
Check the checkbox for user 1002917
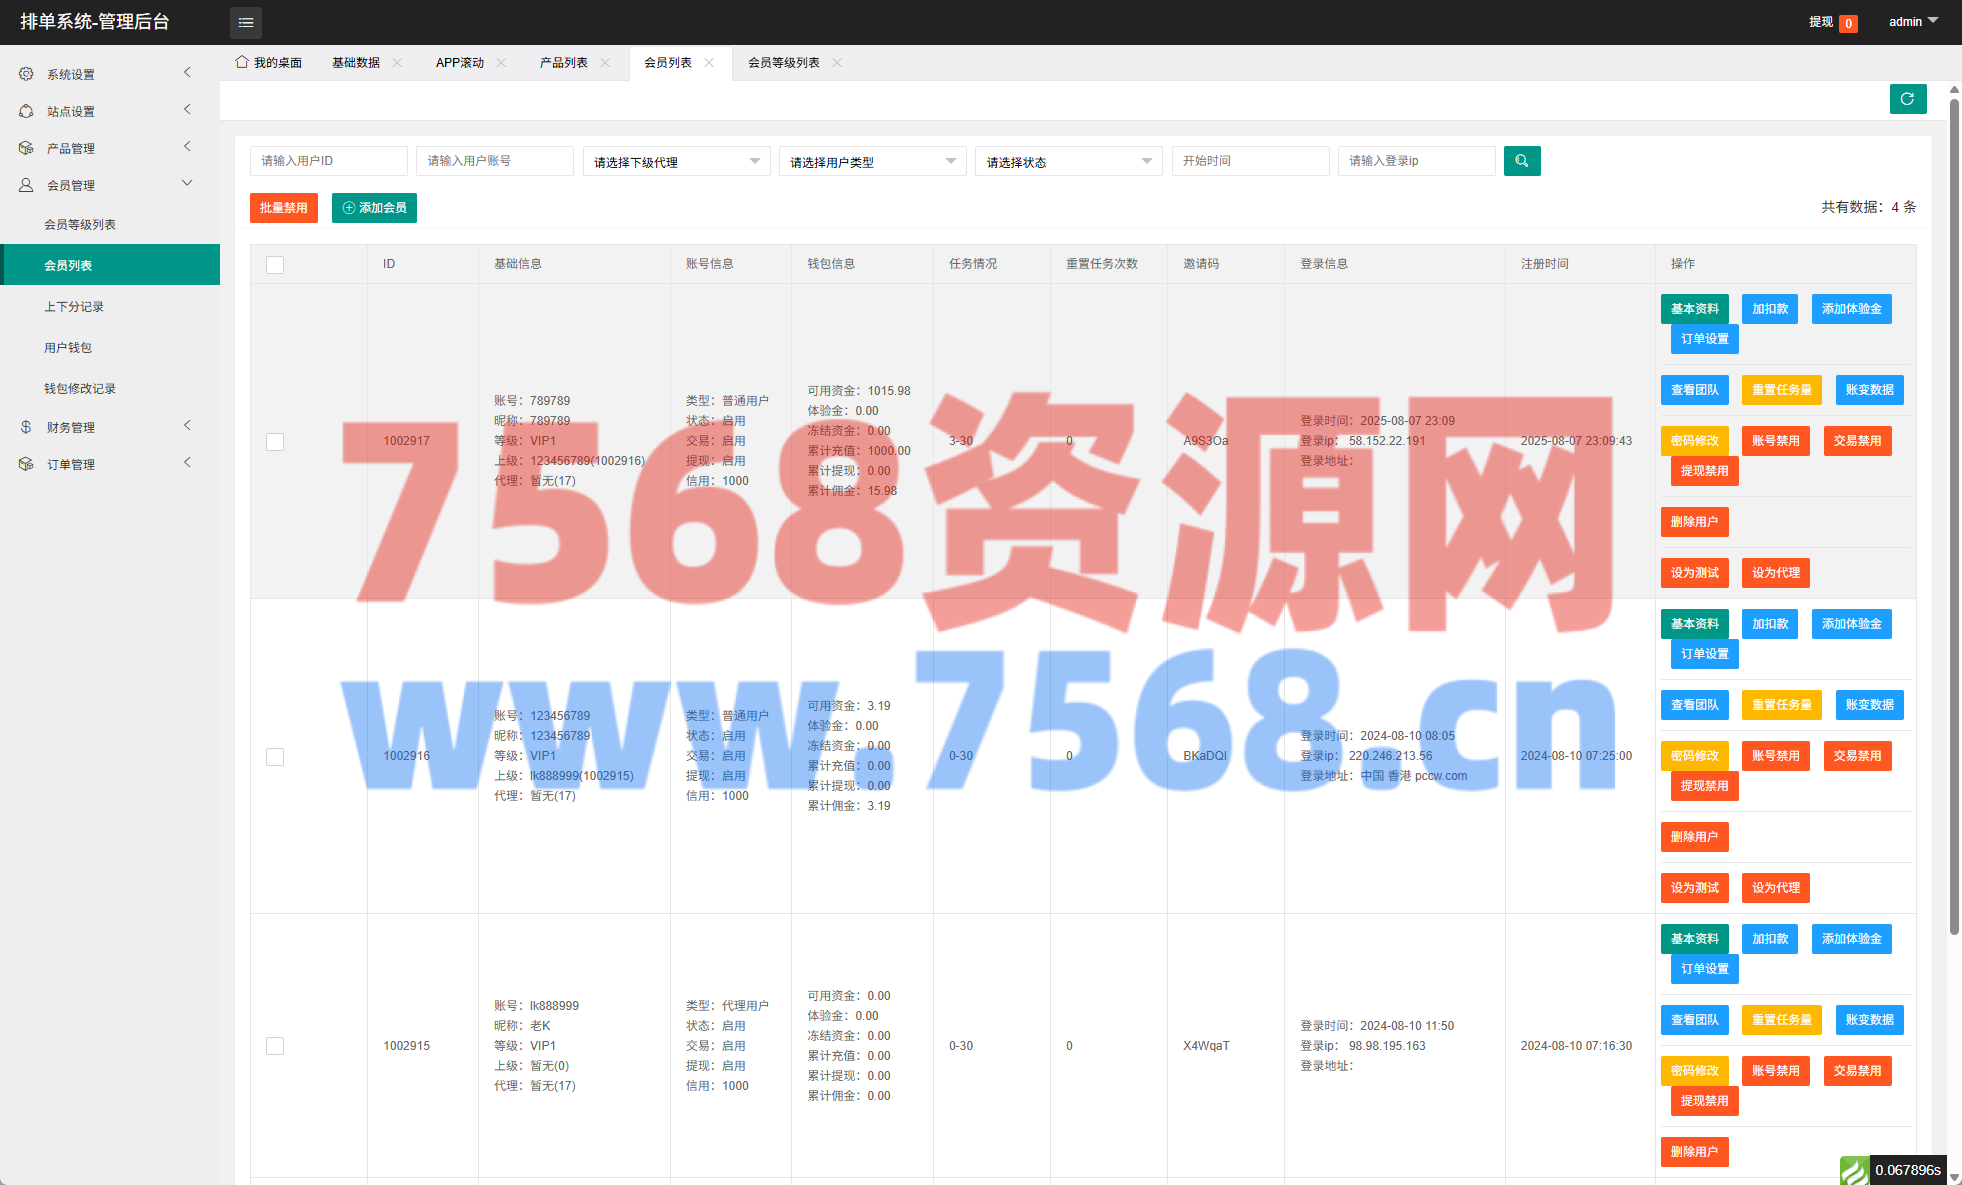pyautogui.click(x=275, y=441)
